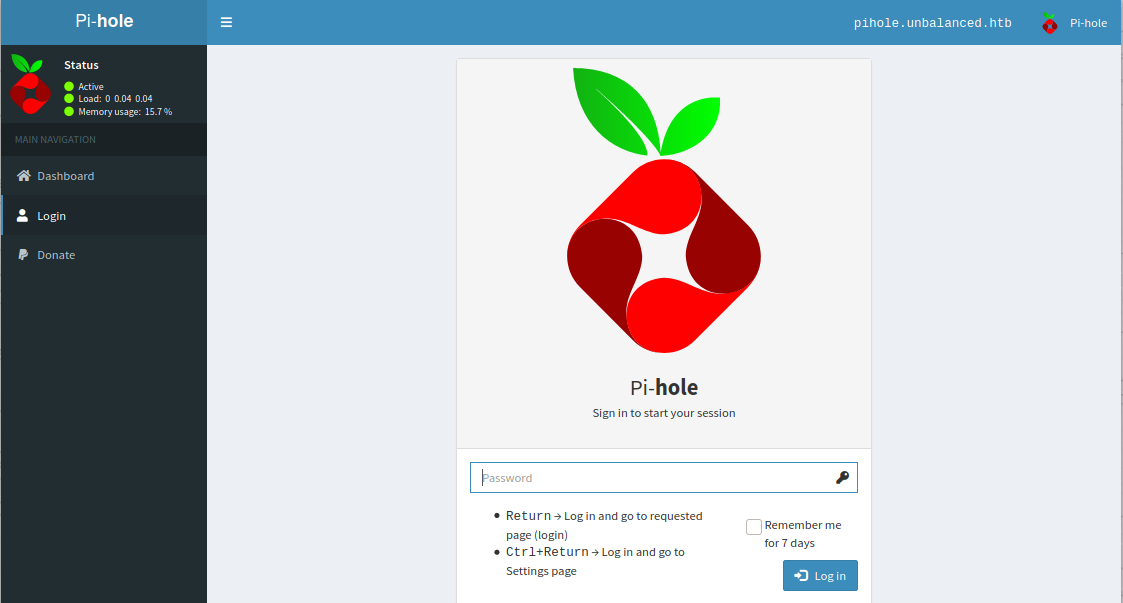Focus the Password input field
The height and width of the screenshot is (603, 1123).
[663, 478]
